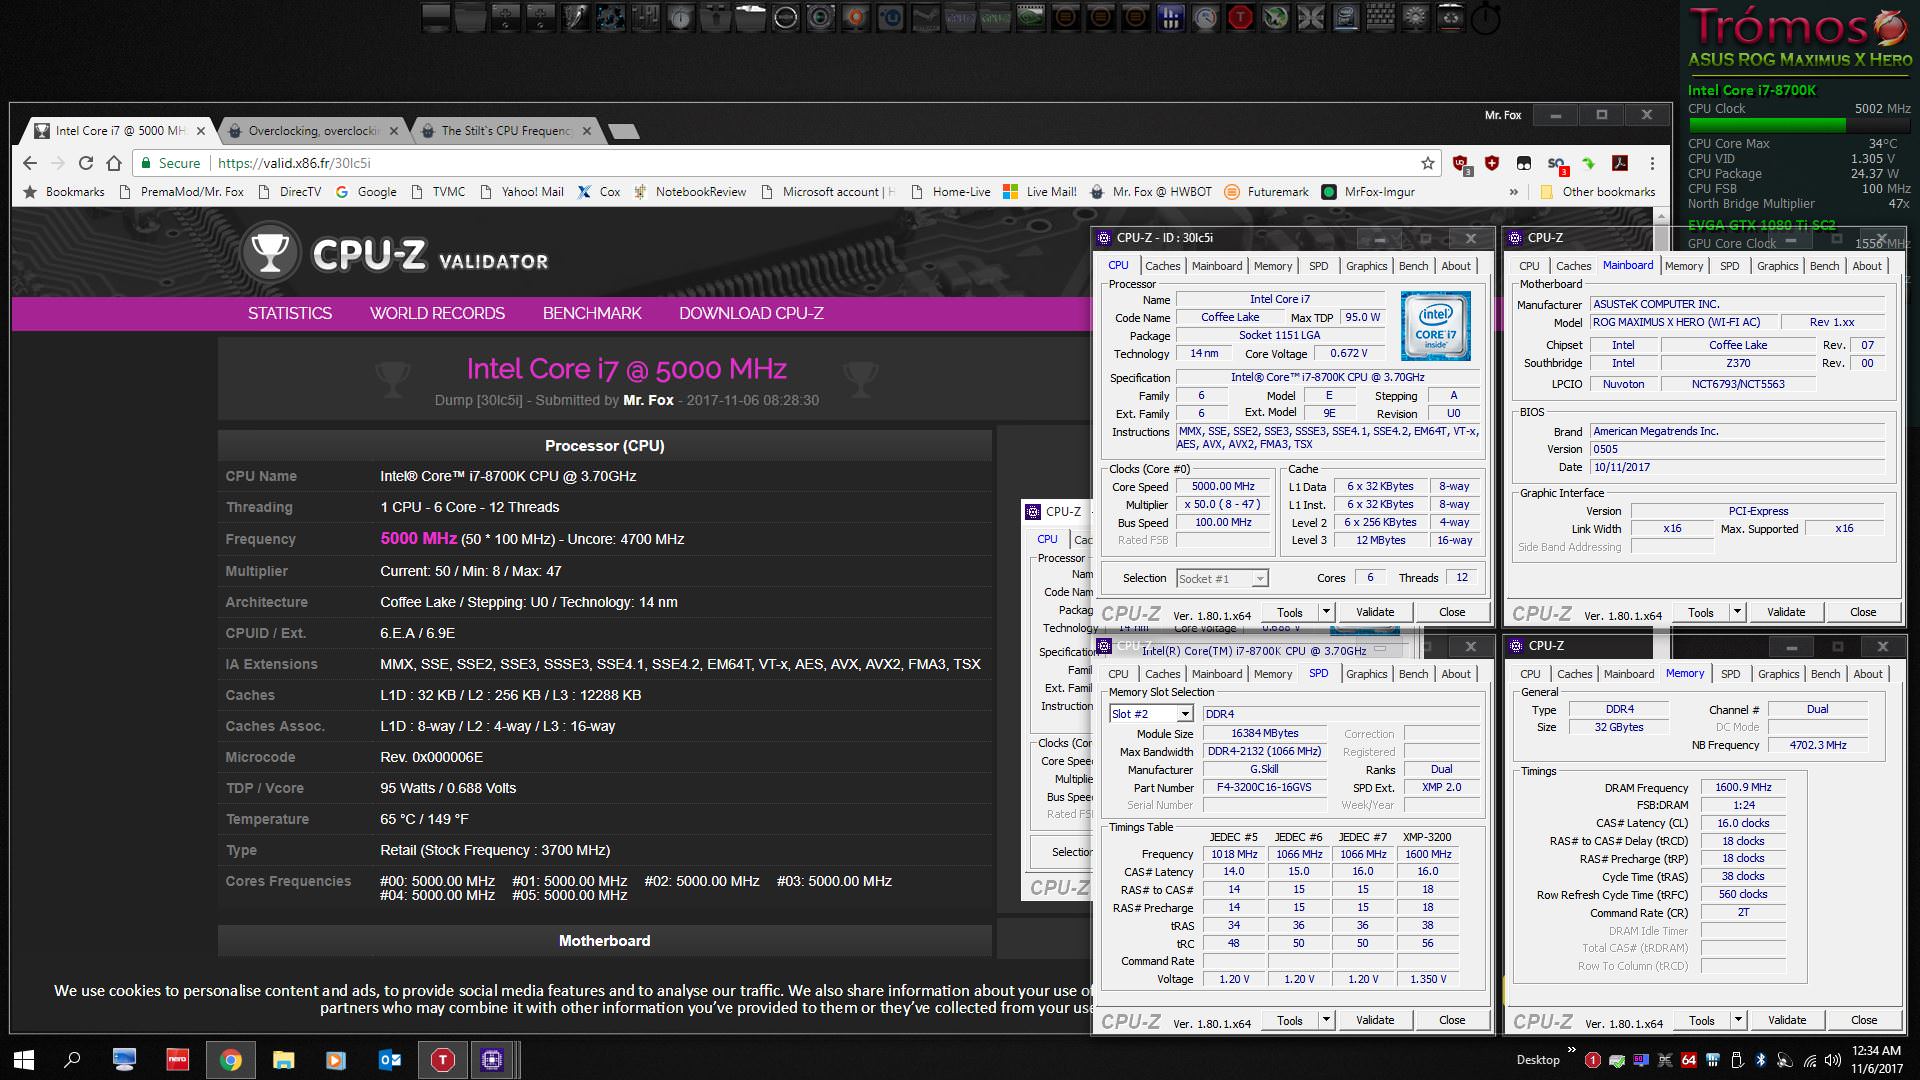1920x1080 pixels.
Task: Click the uBlock Origin extension icon
Action: pos(1462,164)
